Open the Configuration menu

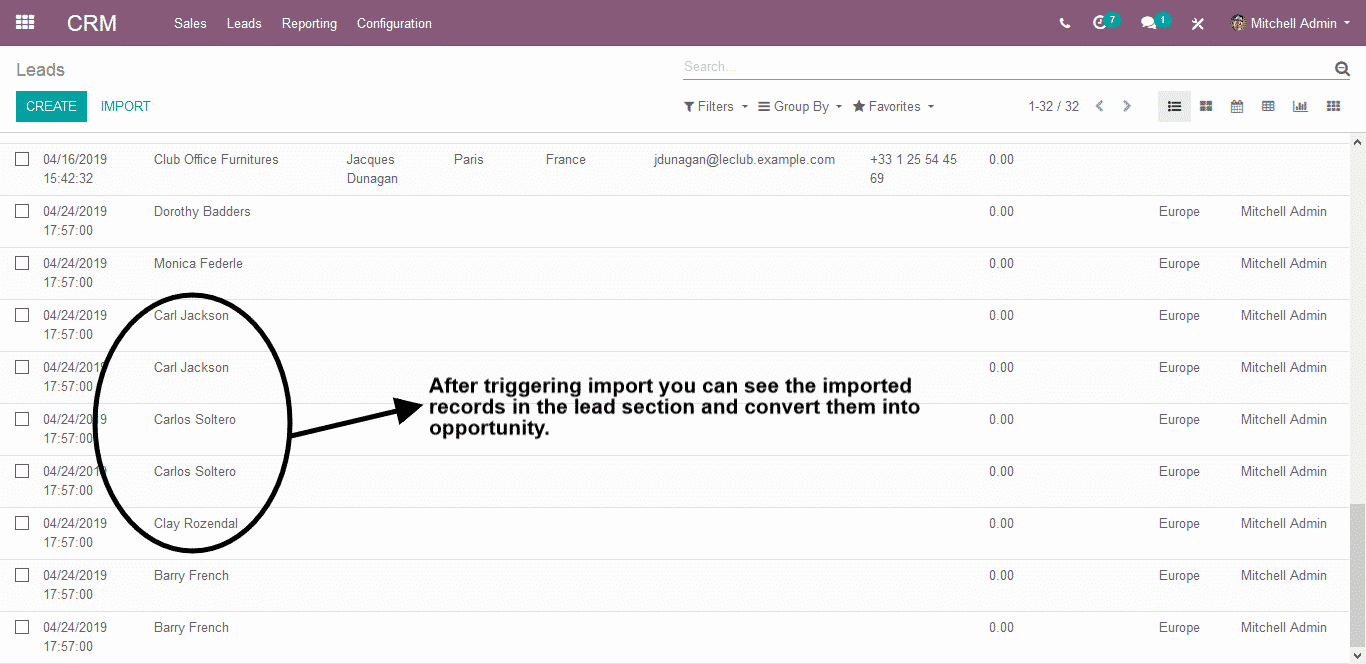coord(394,23)
